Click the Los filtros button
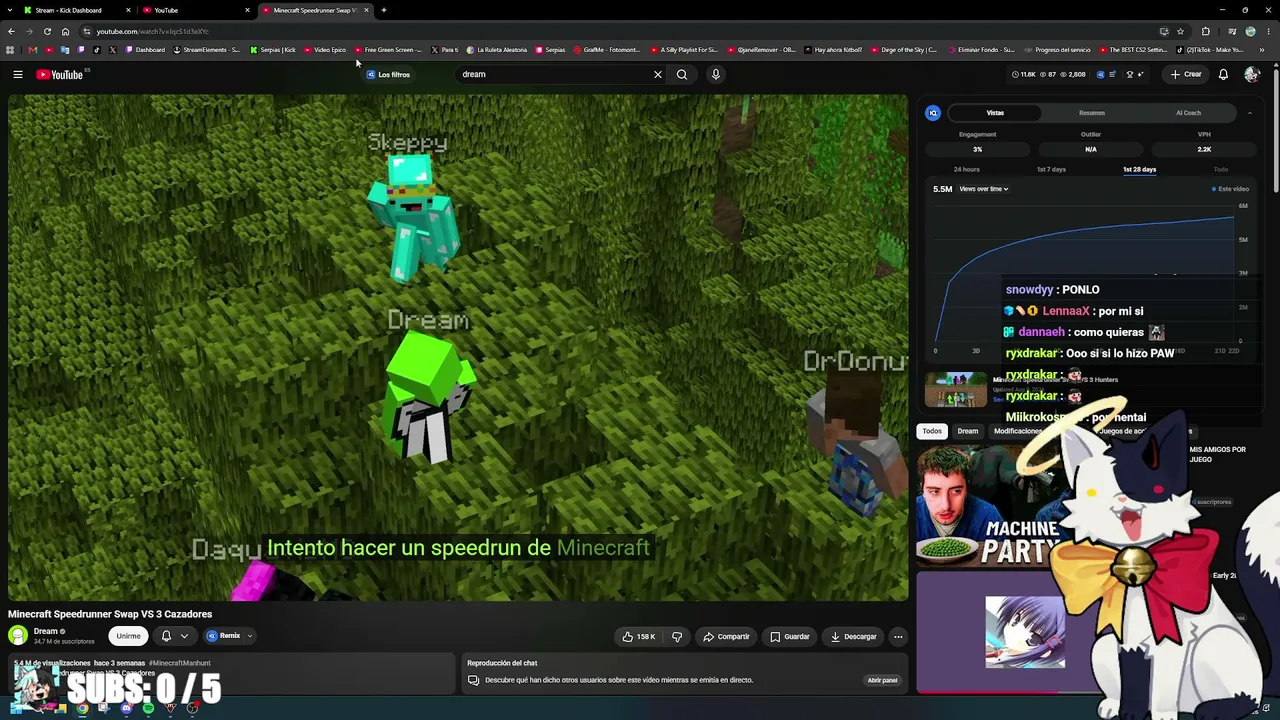1280x720 pixels. point(388,74)
